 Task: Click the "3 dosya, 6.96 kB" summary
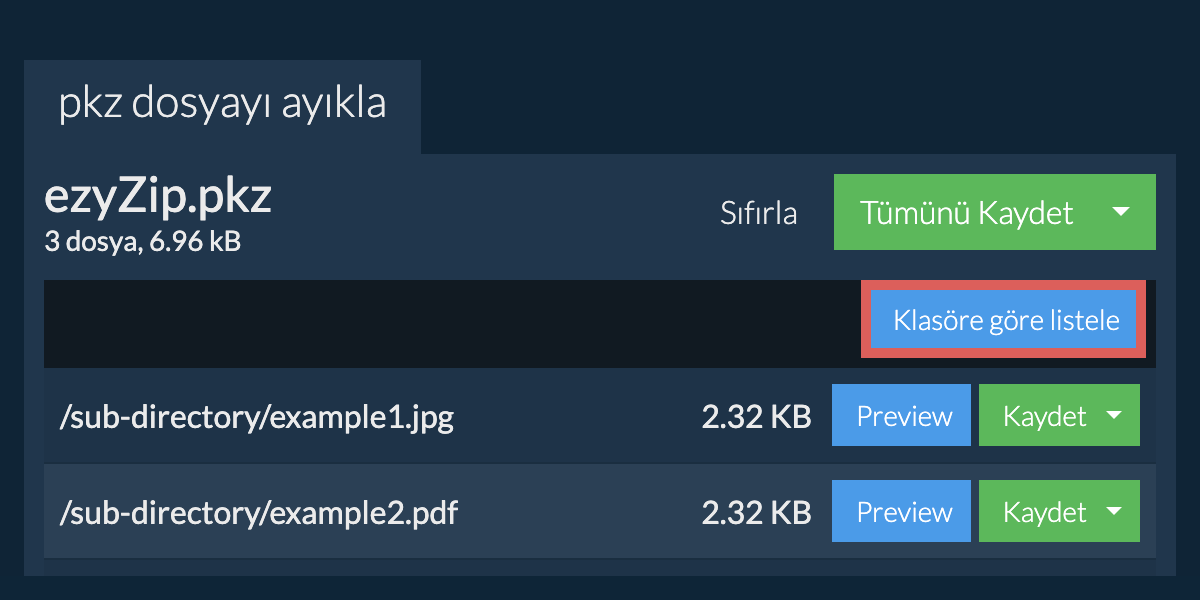(143, 241)
